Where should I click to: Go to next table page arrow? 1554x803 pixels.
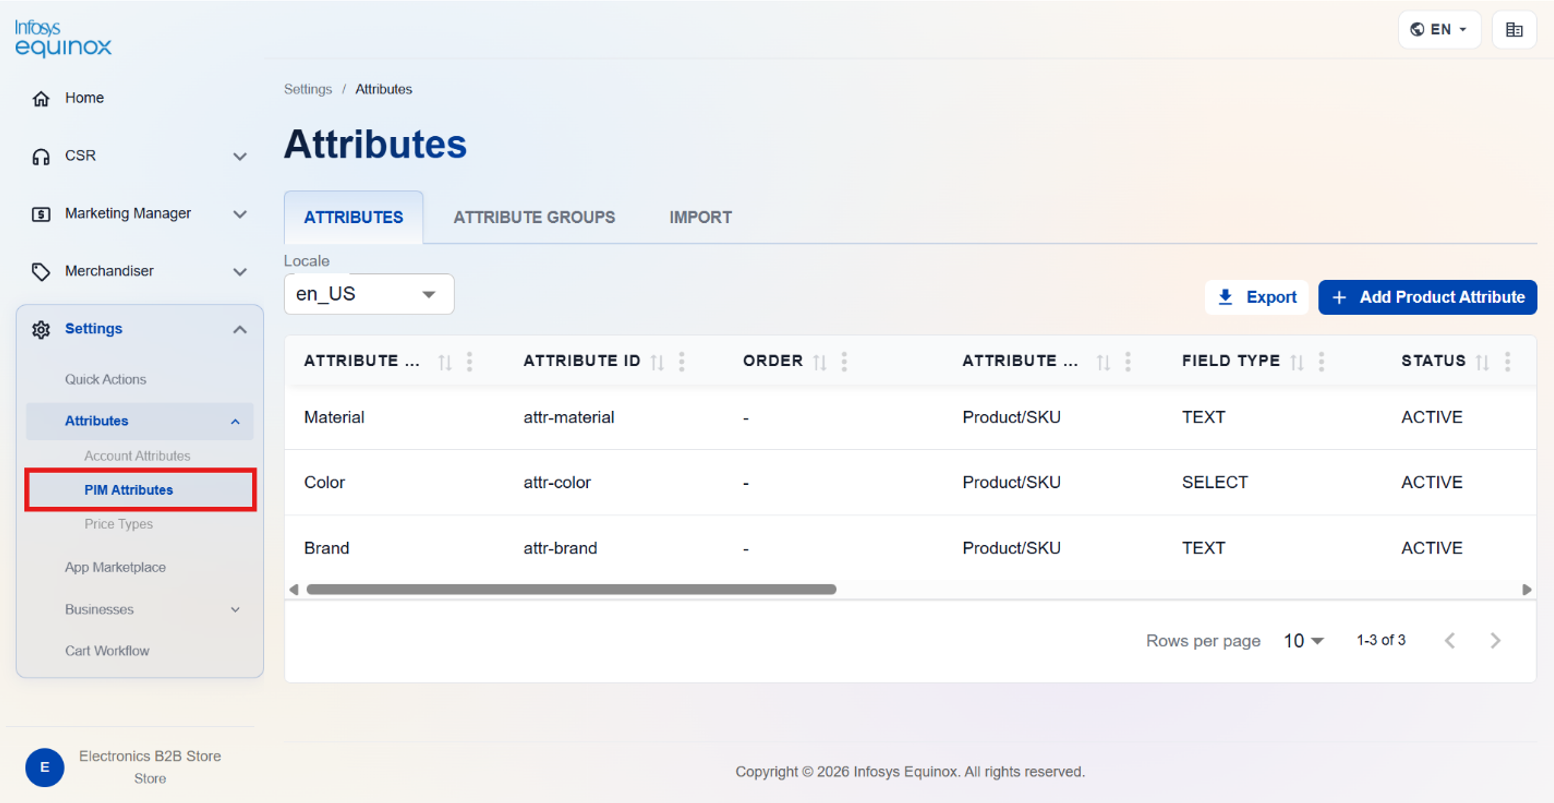pyautogui.click(x=1495, y=641)
